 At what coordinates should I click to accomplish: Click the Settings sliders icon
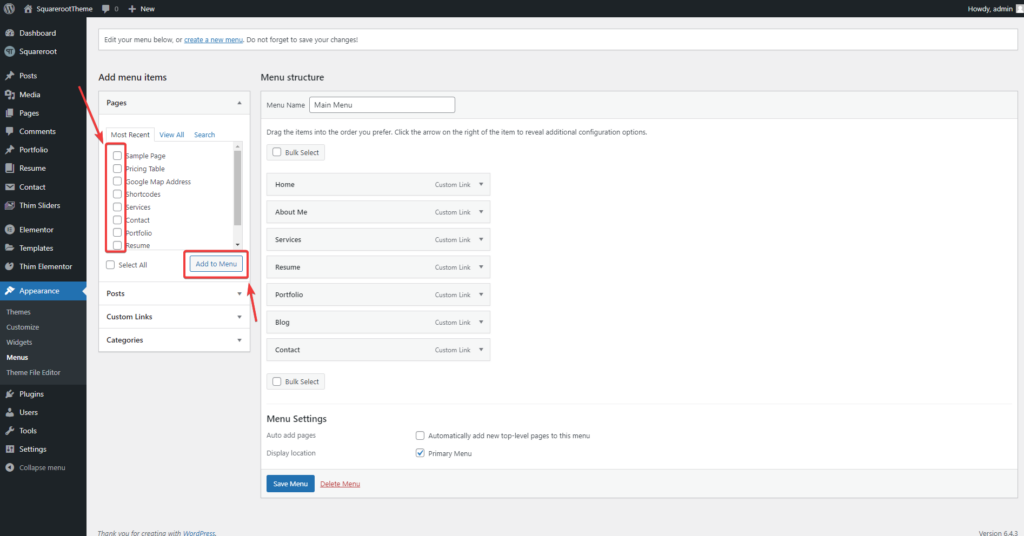(x=10, y=449)
